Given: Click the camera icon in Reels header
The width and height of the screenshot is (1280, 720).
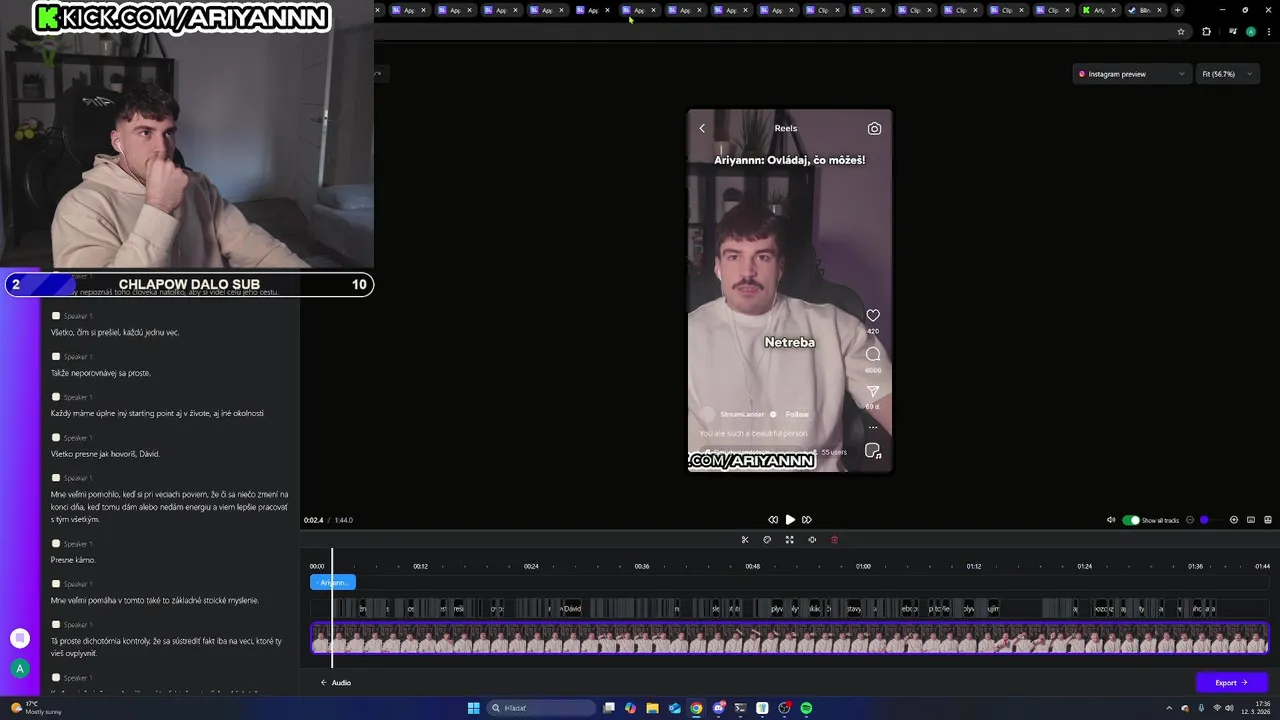Looking at the screenshot, I should pyautogui.click(x=874, y=128).
